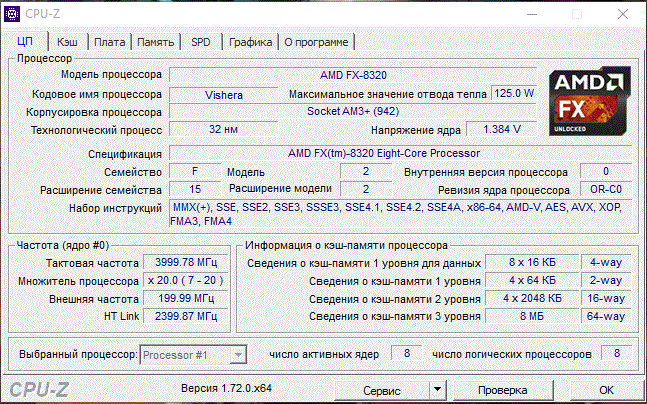Open the arrow menu next to Сервис
The width and height of the screenshot is (647, 404).
436,389
